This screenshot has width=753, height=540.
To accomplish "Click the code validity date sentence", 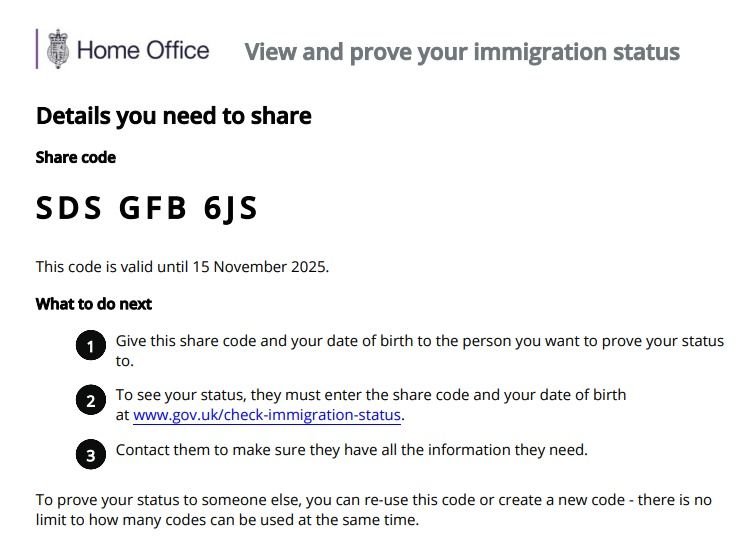I will (182, 267).
